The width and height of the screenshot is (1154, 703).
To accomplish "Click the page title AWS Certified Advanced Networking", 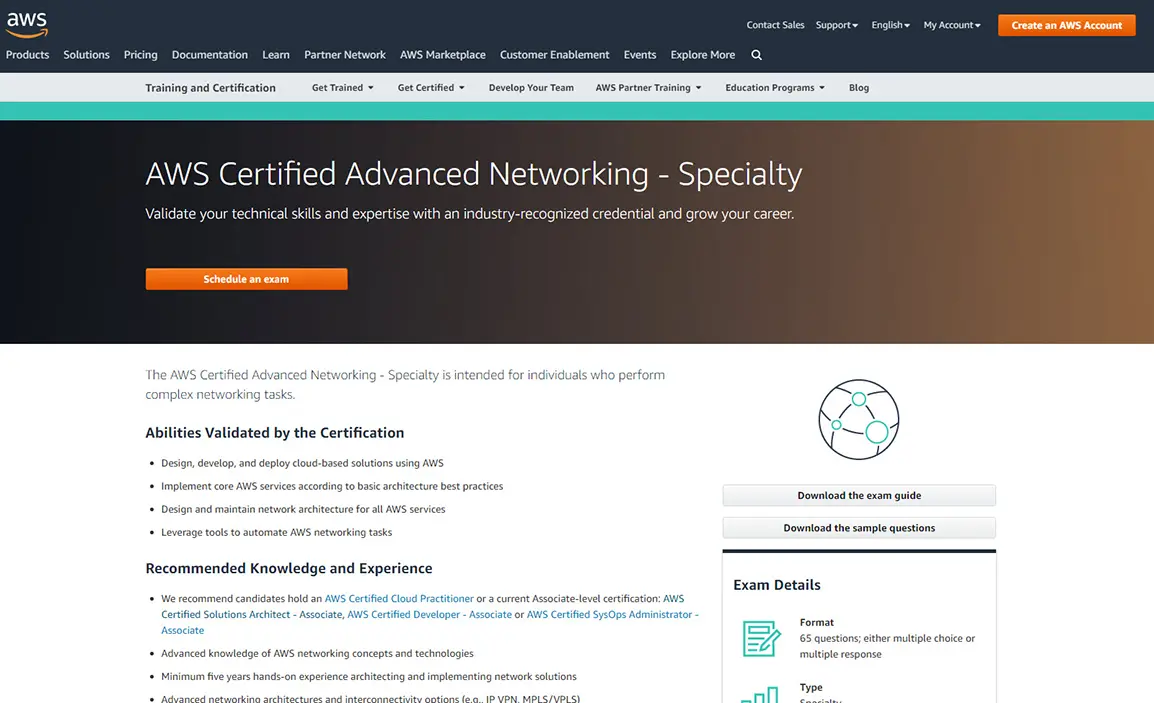I will 473,174.
